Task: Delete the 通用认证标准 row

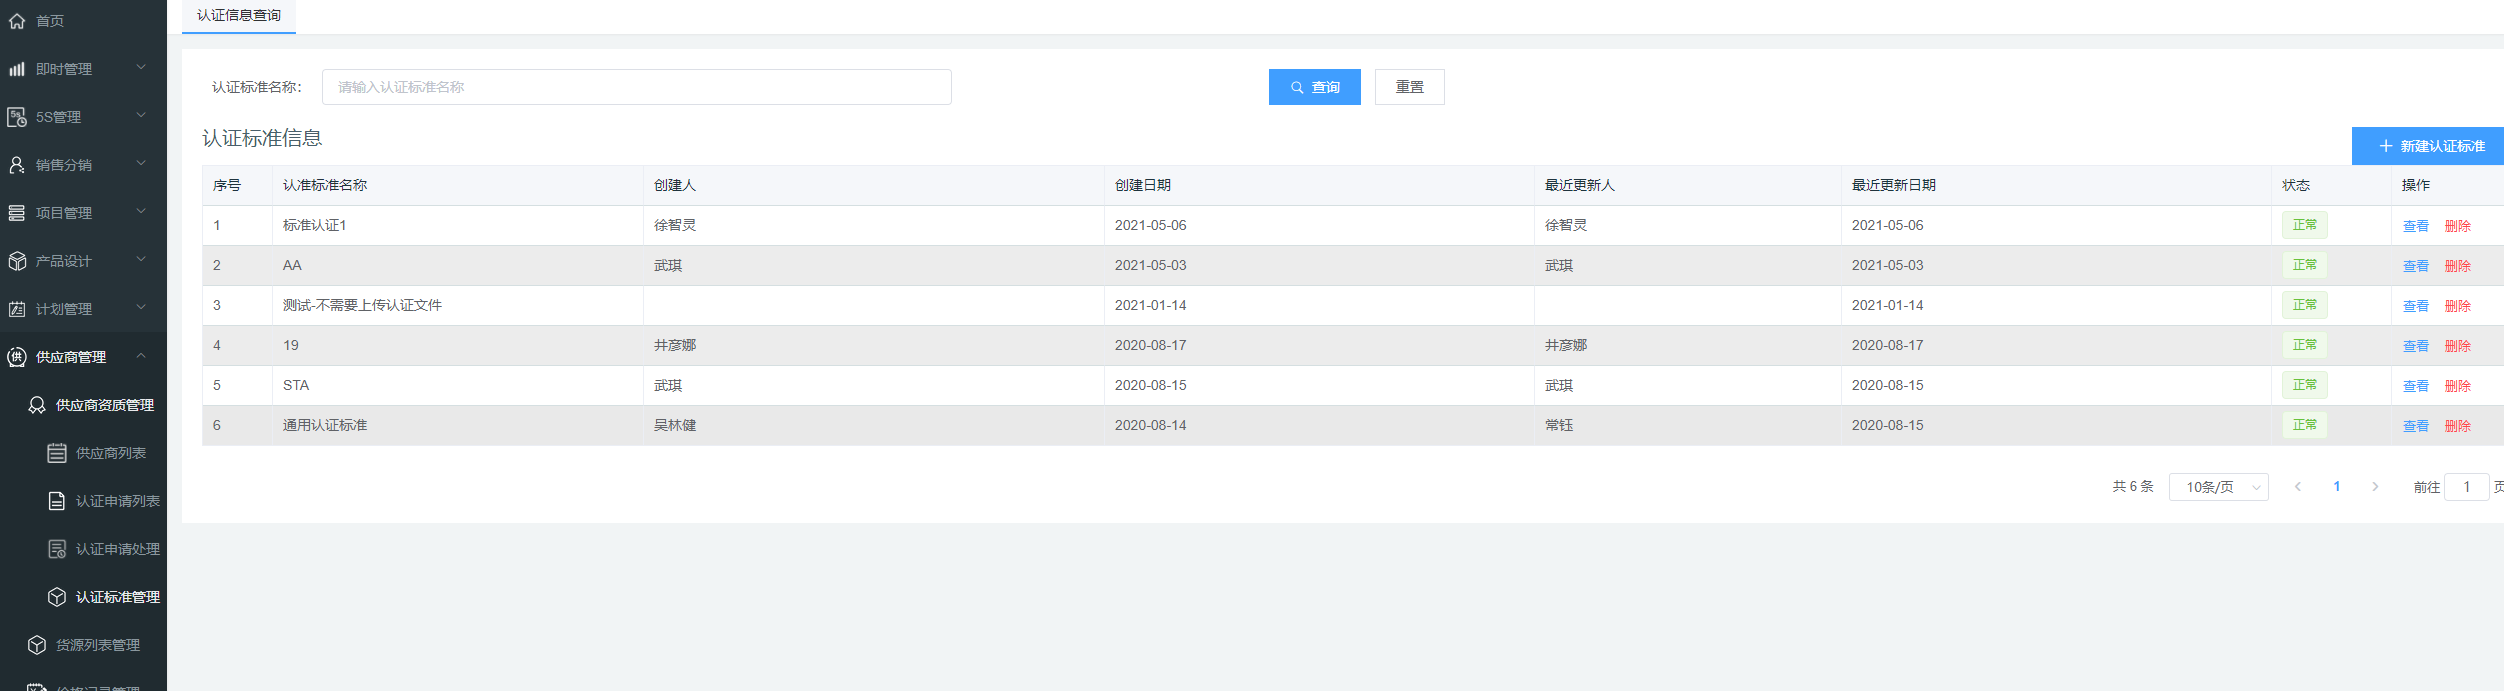Action: pyautogui.click(x=2457, y=426)
